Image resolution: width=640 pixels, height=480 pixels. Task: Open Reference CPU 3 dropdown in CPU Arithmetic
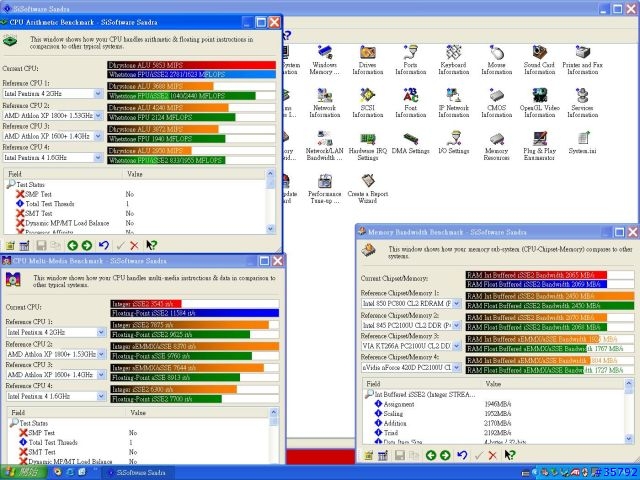tap(98, 136)
